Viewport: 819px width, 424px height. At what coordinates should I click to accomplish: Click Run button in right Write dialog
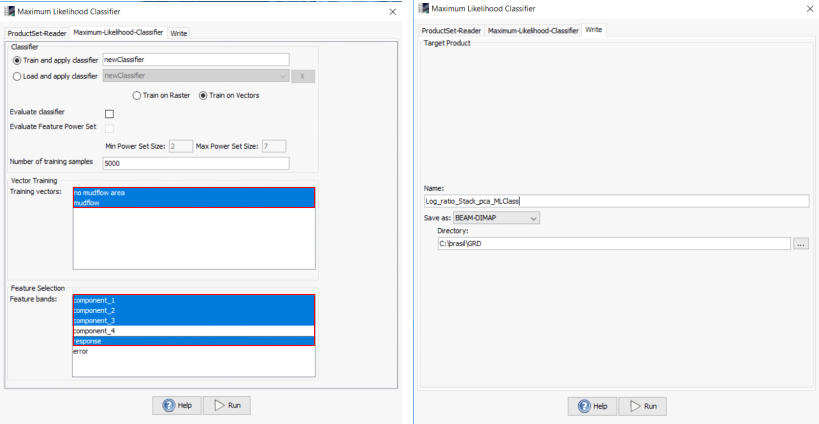(x=642, y=406)
